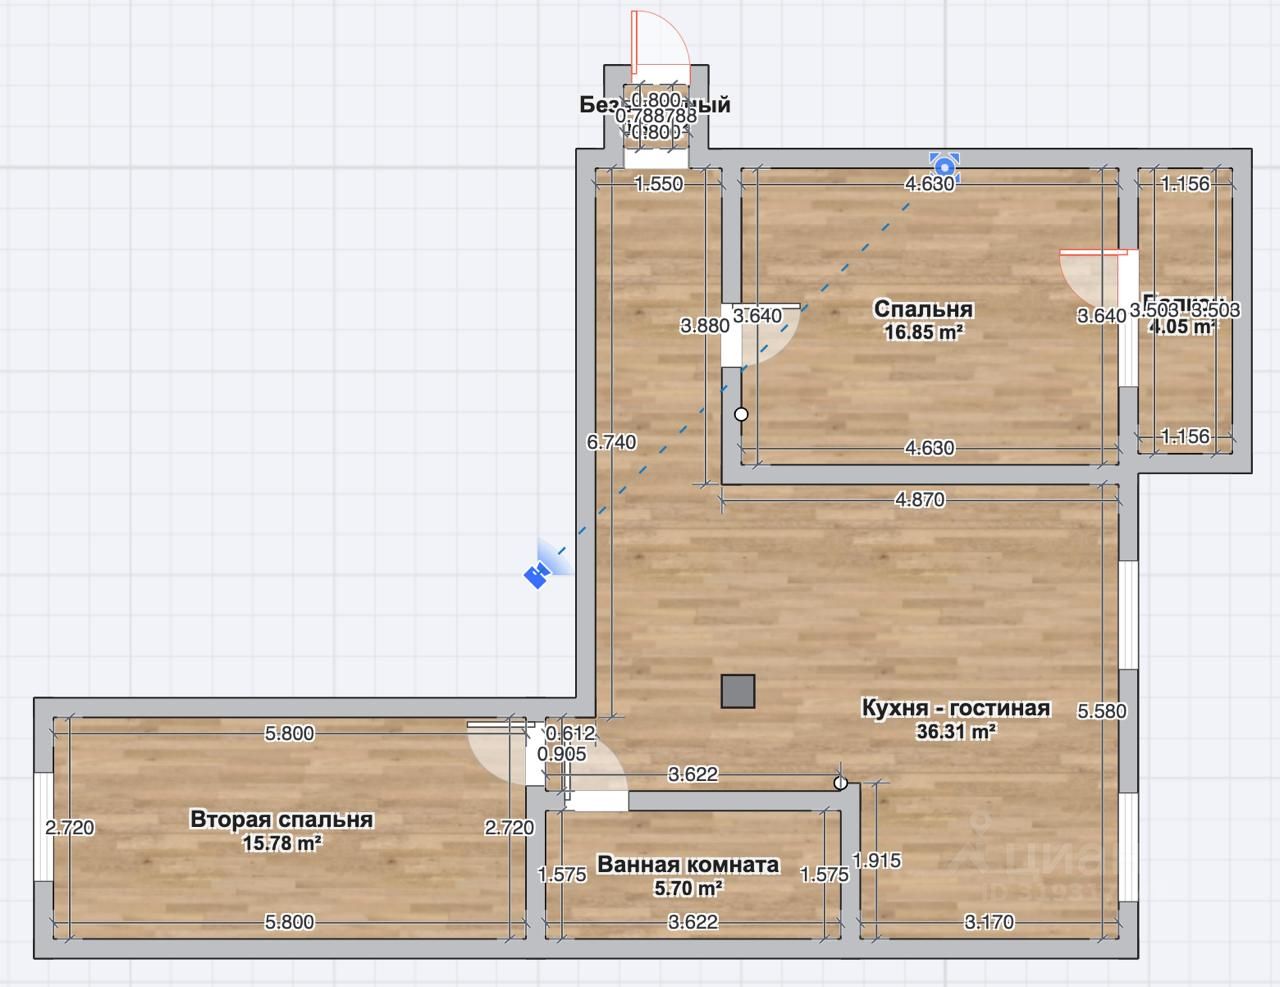The width and height of the screenshot is (1280, 987).
Task: Click the round wall handle near Спальня door
Action: pos(741,413)
